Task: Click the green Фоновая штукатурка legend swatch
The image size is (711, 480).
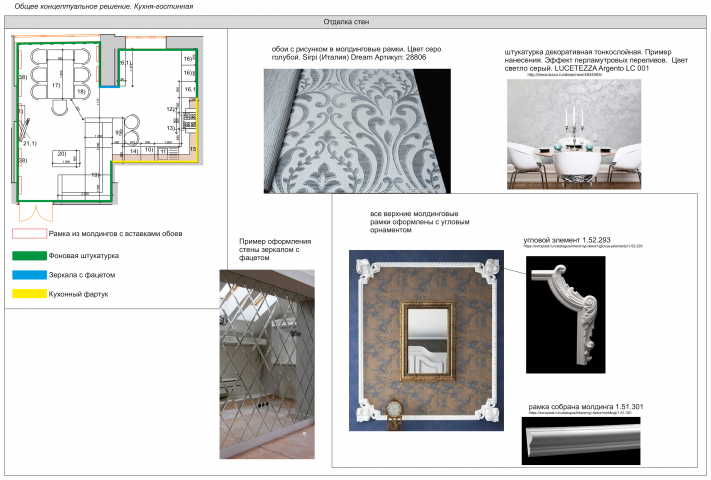Action: pyautogui.click(x=29, y=256)
